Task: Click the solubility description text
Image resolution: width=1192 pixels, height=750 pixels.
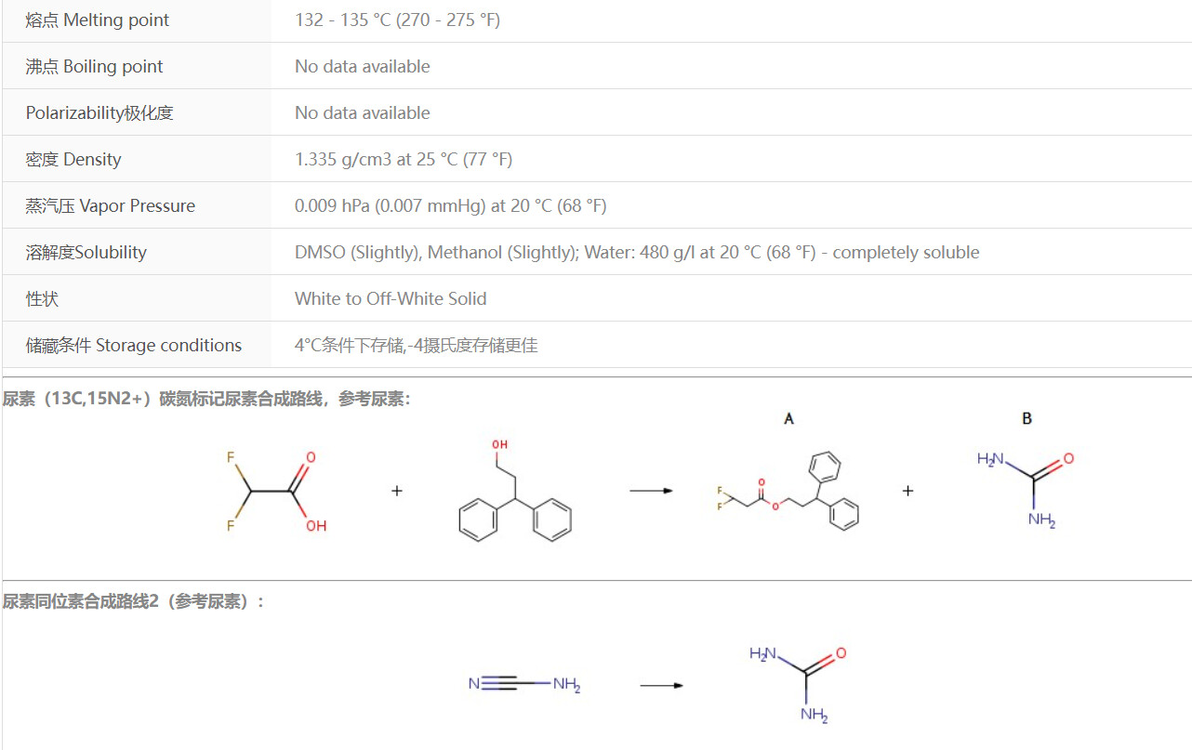Action: tap(636, 253)
